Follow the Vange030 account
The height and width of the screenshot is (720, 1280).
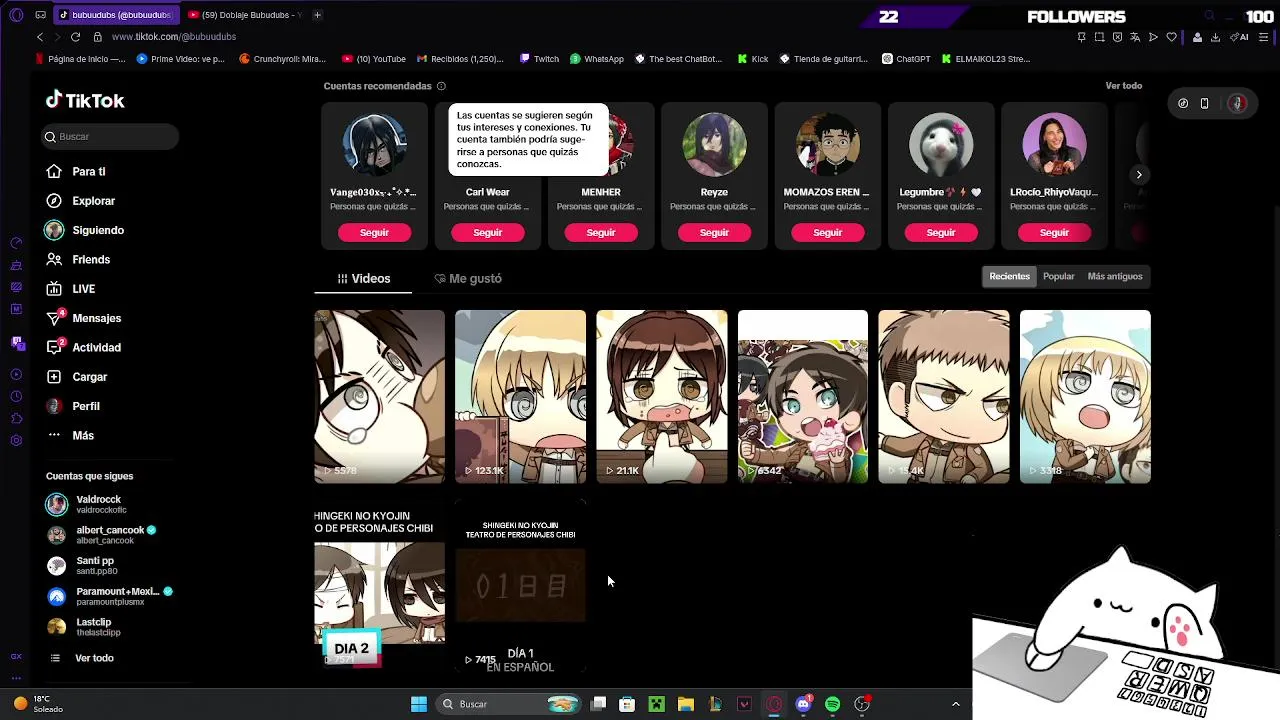tap(374, 232)
